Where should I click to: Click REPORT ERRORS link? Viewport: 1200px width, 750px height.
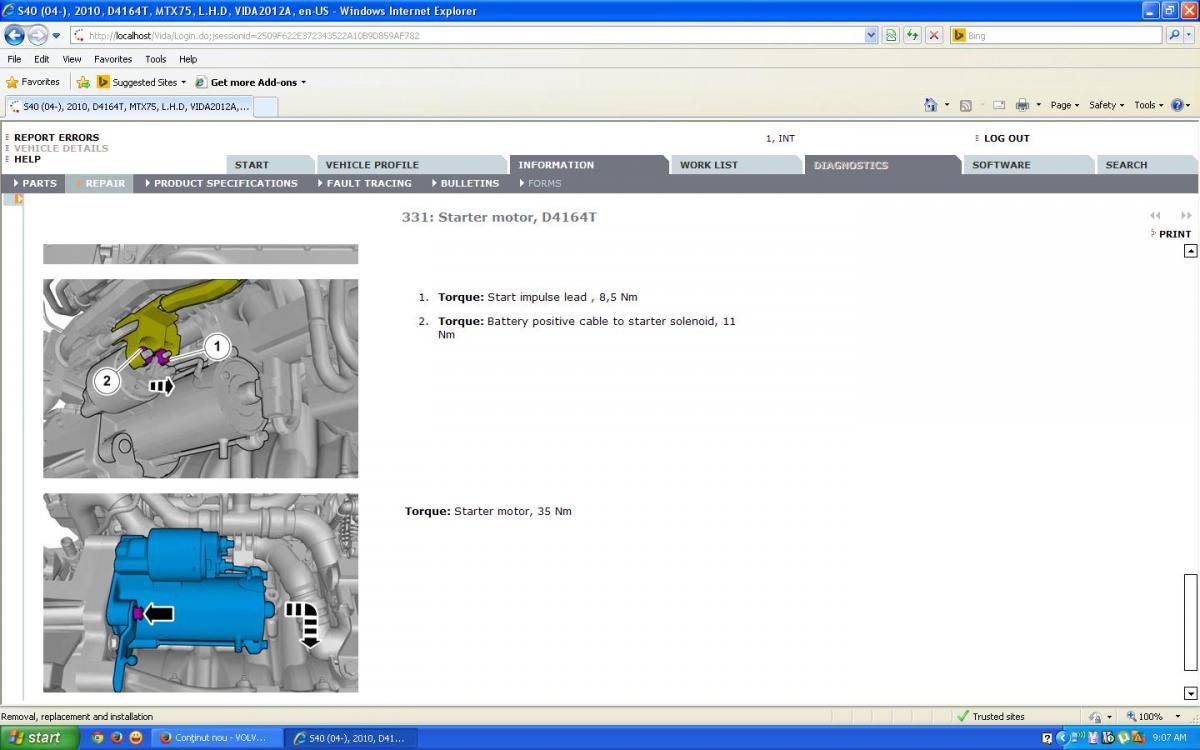[56, 138]
